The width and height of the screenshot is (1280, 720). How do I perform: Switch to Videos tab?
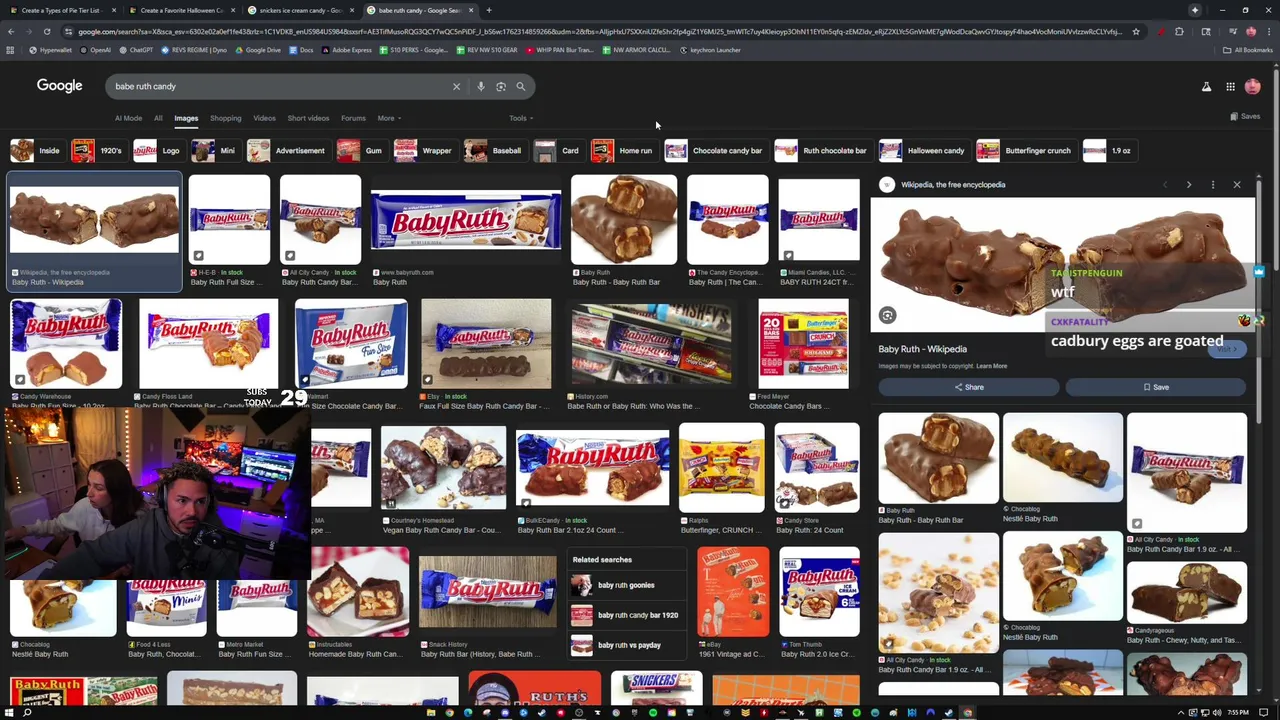(x=264, y=118)
